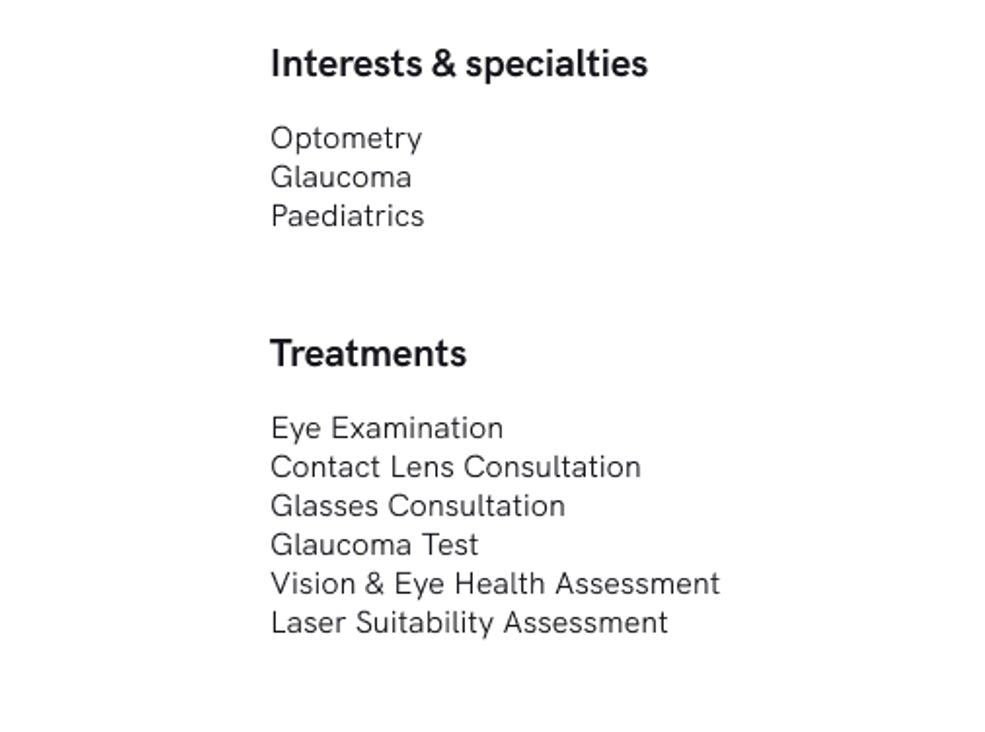Click the word "Lens" under Treatments
The width and height of the screenshot is (985, 732).
click(423, 467)
